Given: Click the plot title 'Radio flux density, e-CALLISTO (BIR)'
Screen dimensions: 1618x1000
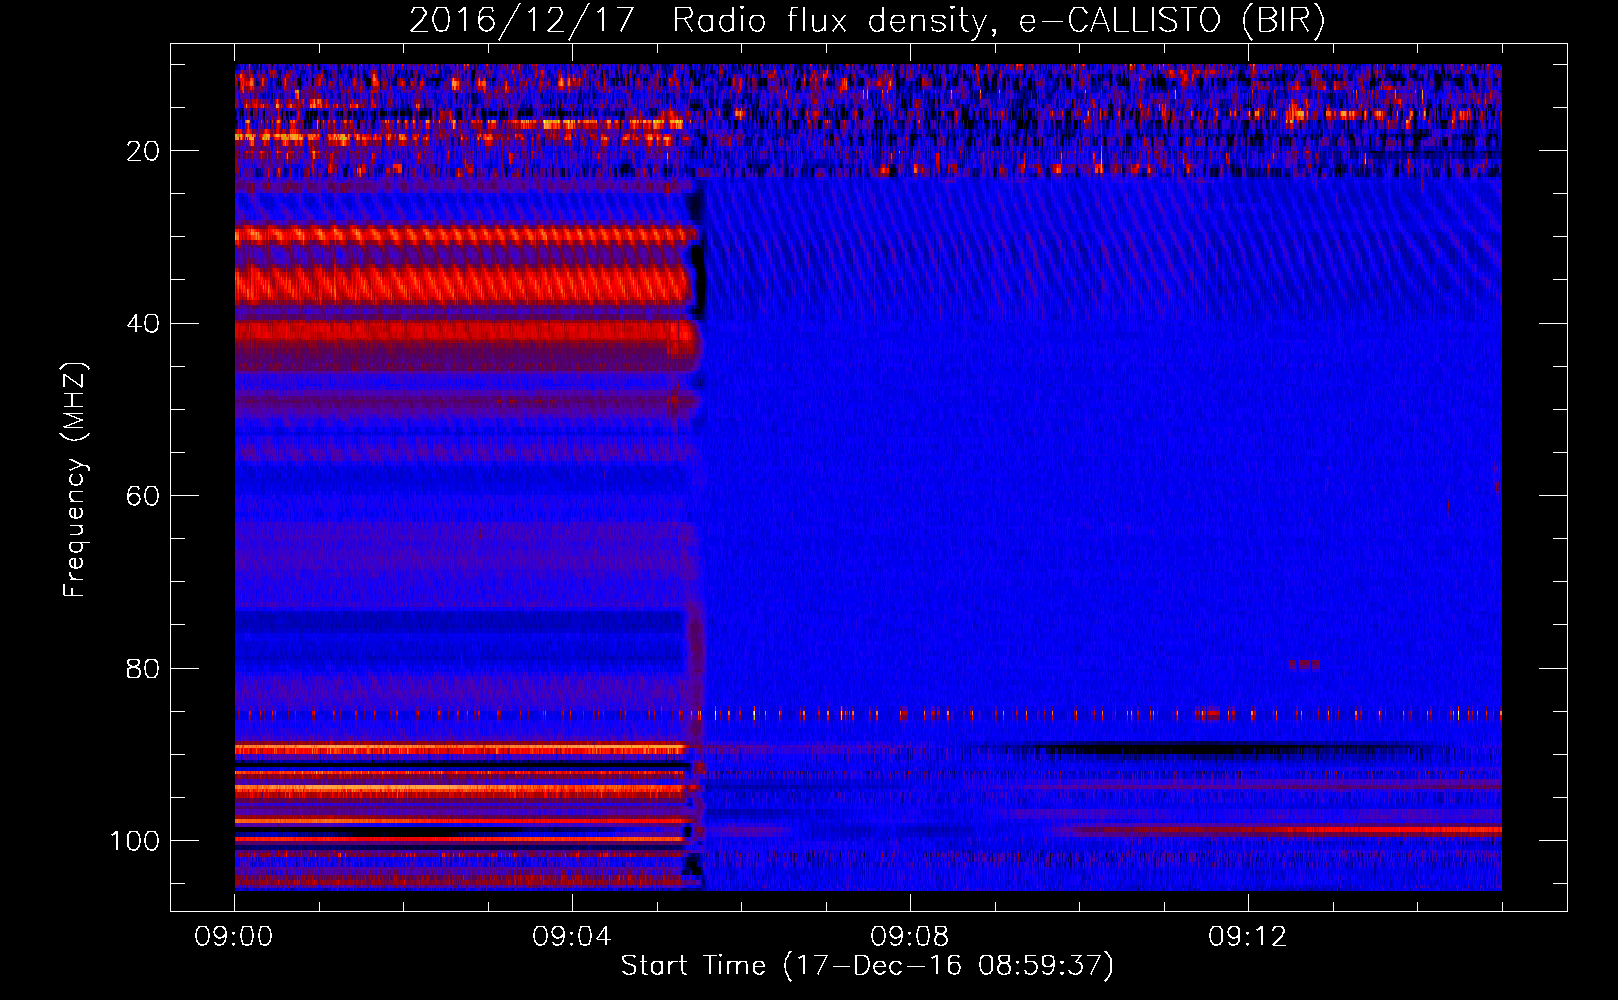Looking at the screenshot, I should click(999, 21).
